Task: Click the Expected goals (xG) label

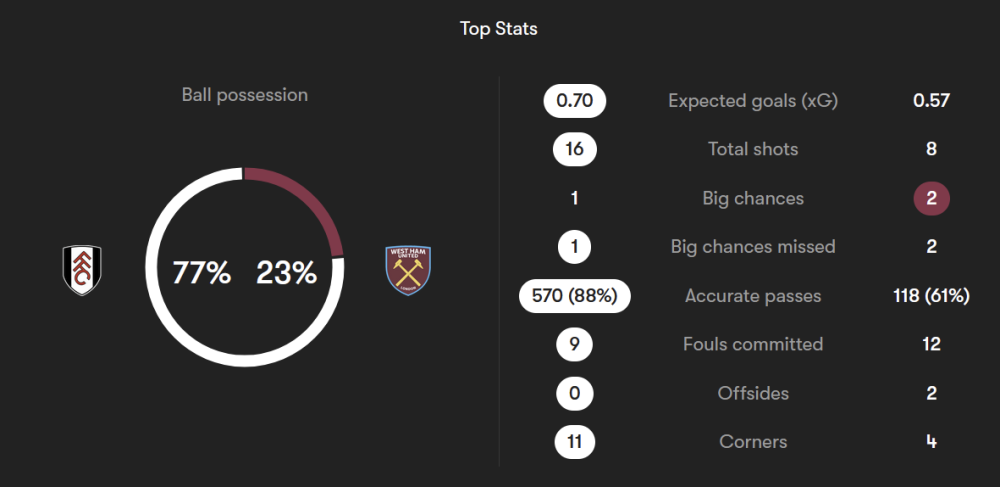Action: (753, 100)
